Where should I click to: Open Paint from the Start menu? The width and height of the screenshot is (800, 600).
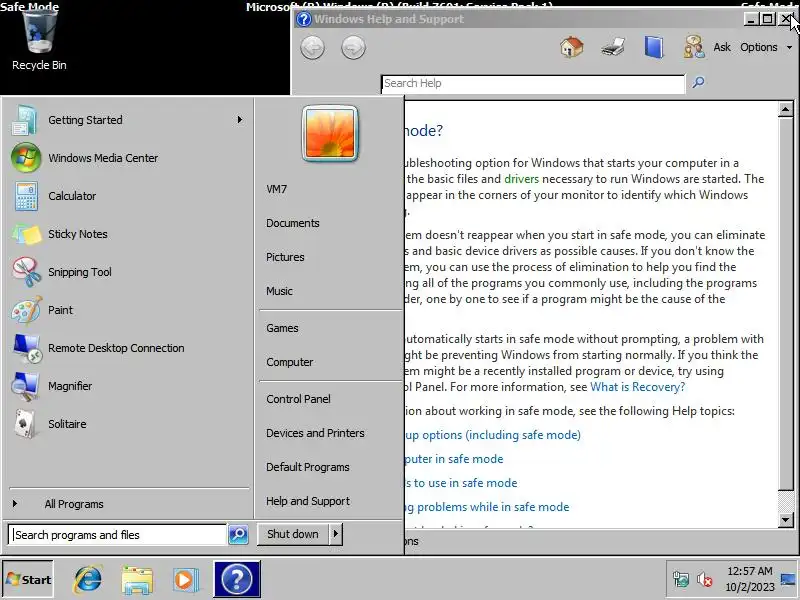128,310
